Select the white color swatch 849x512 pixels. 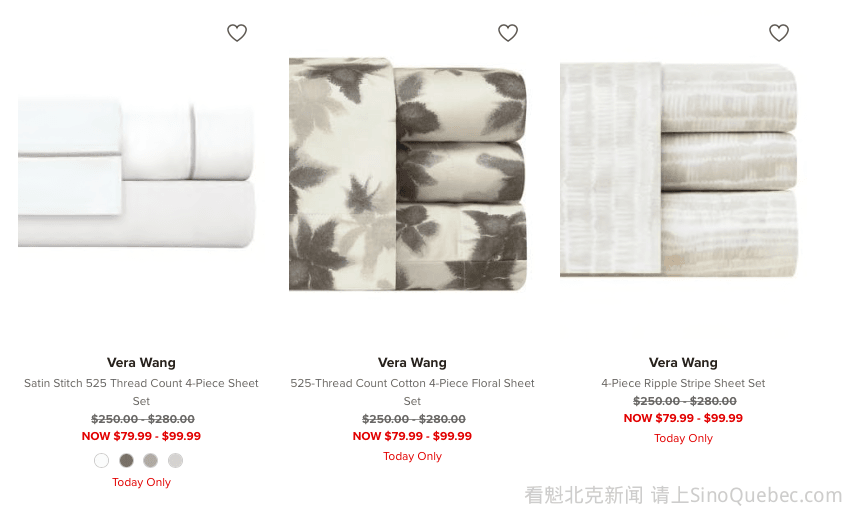coord(101,461)
